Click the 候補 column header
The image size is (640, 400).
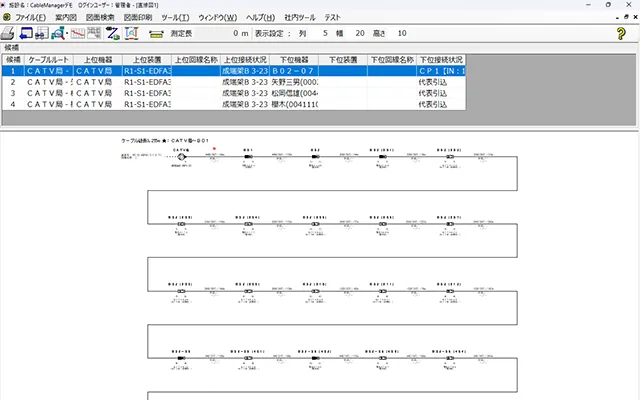click(13, 60)
